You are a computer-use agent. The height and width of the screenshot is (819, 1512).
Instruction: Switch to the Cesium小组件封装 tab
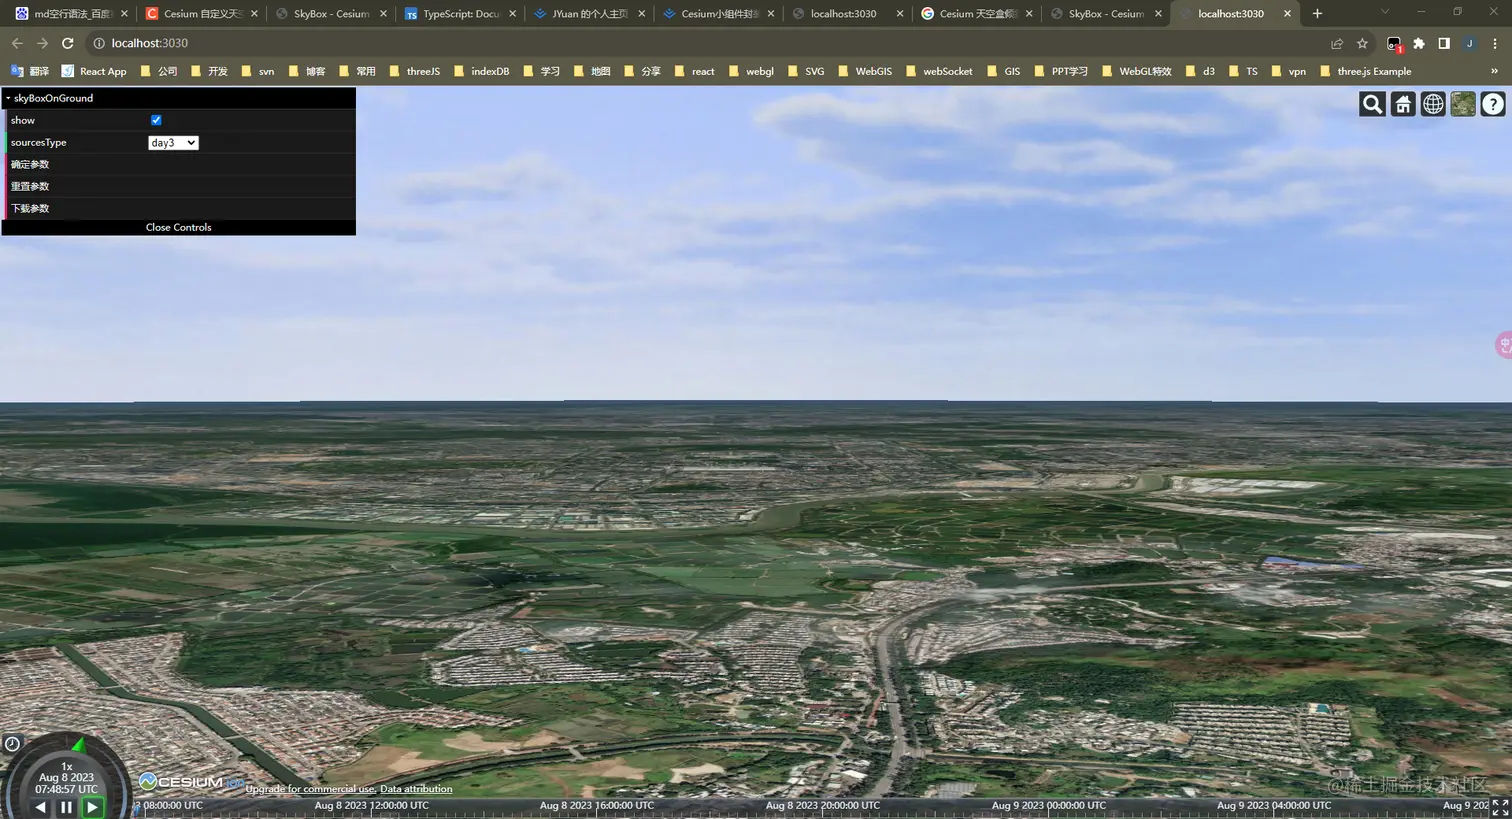coord(719,14)
